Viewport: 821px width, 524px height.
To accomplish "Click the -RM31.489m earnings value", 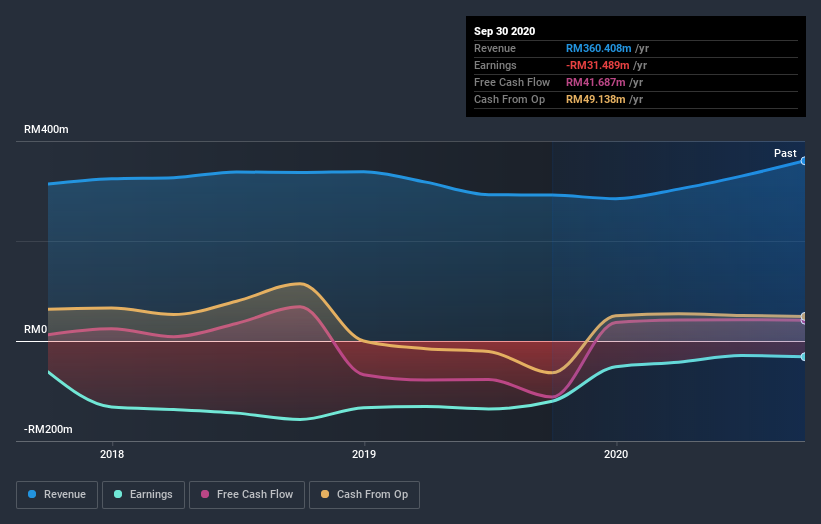I will click(597, 65).
